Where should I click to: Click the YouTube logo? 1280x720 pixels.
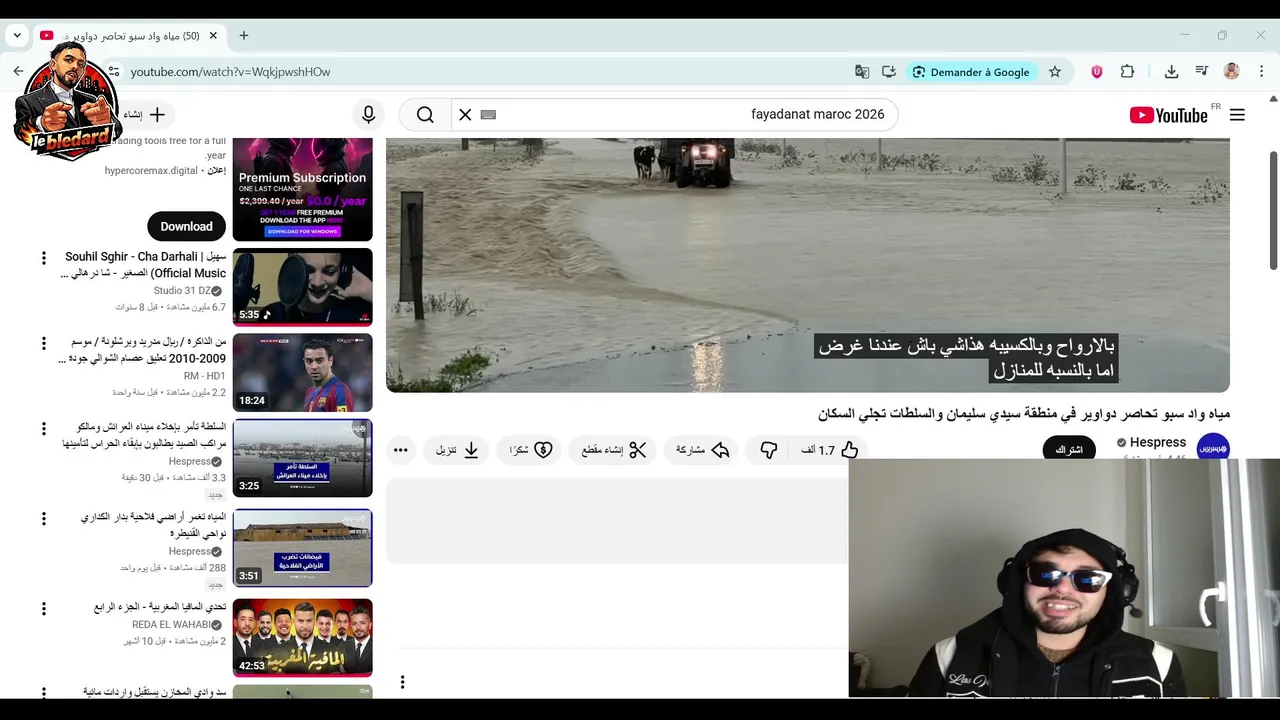pos(1168,115)
